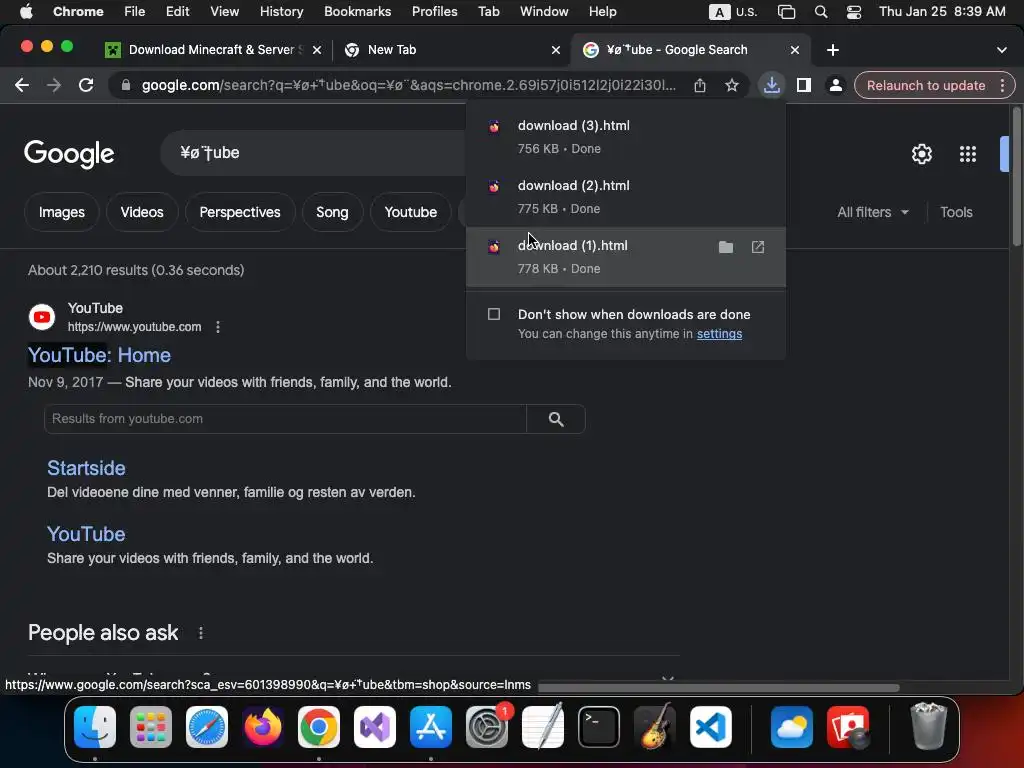
Task: Open download (3).html from the downloads list
Action: pyautogui.click(x=626, y=136)
